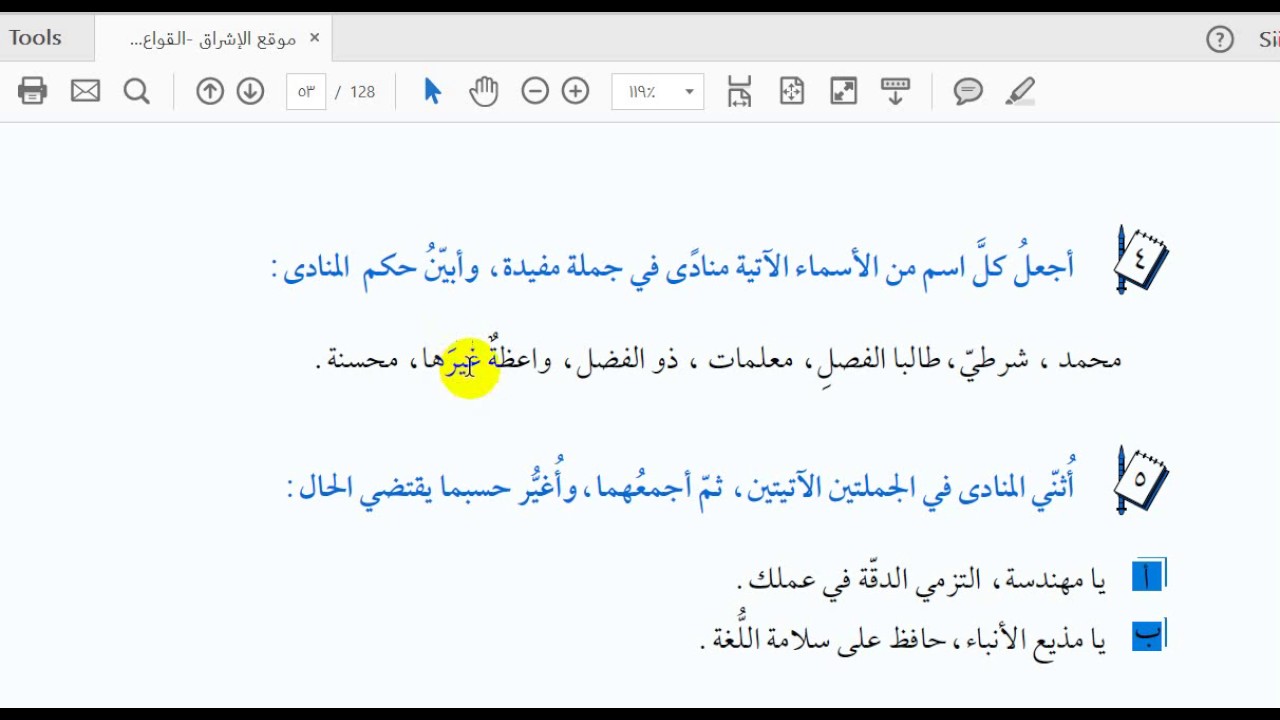Go to previous page arrow
Screen dimensions: 1280x720
tap(209, 92)
